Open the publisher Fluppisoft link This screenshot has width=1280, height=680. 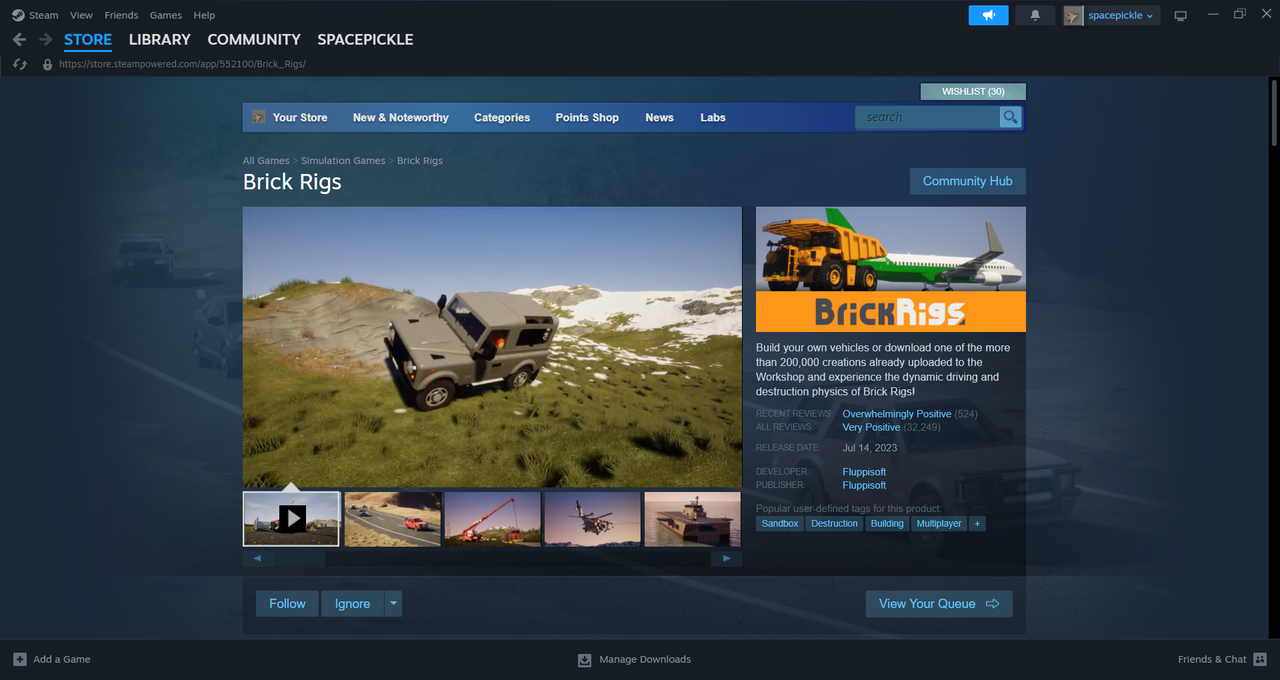pyautogui.click(x=864, y=485)
